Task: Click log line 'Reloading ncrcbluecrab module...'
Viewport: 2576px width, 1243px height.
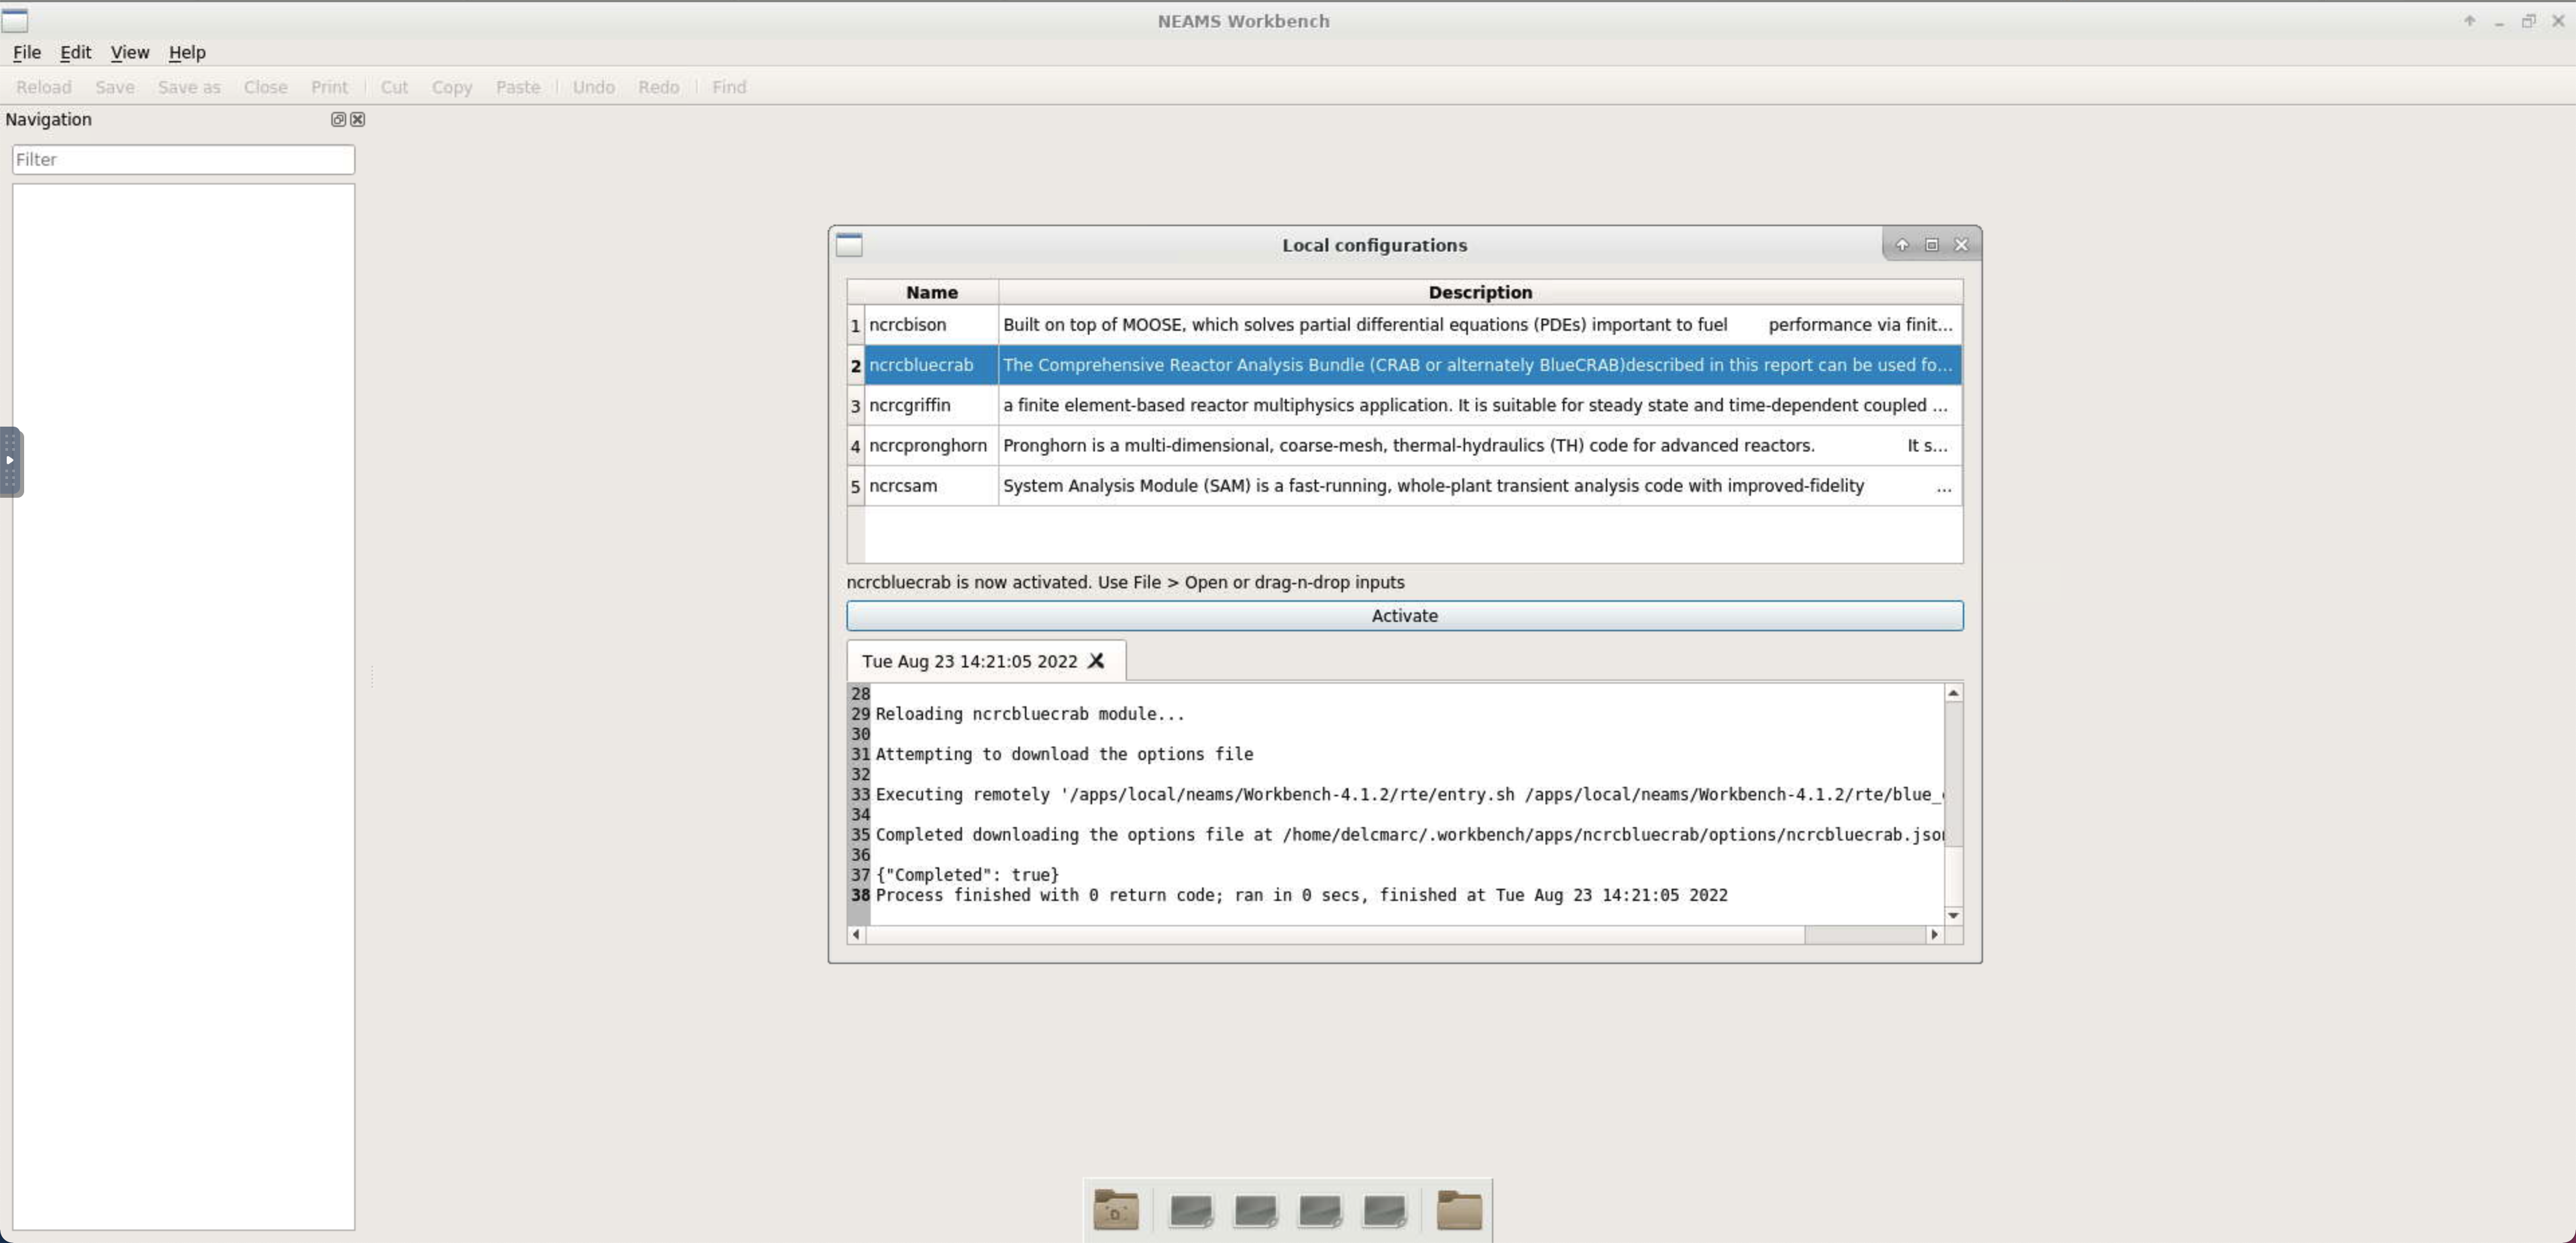Action: click(1029, 714)
